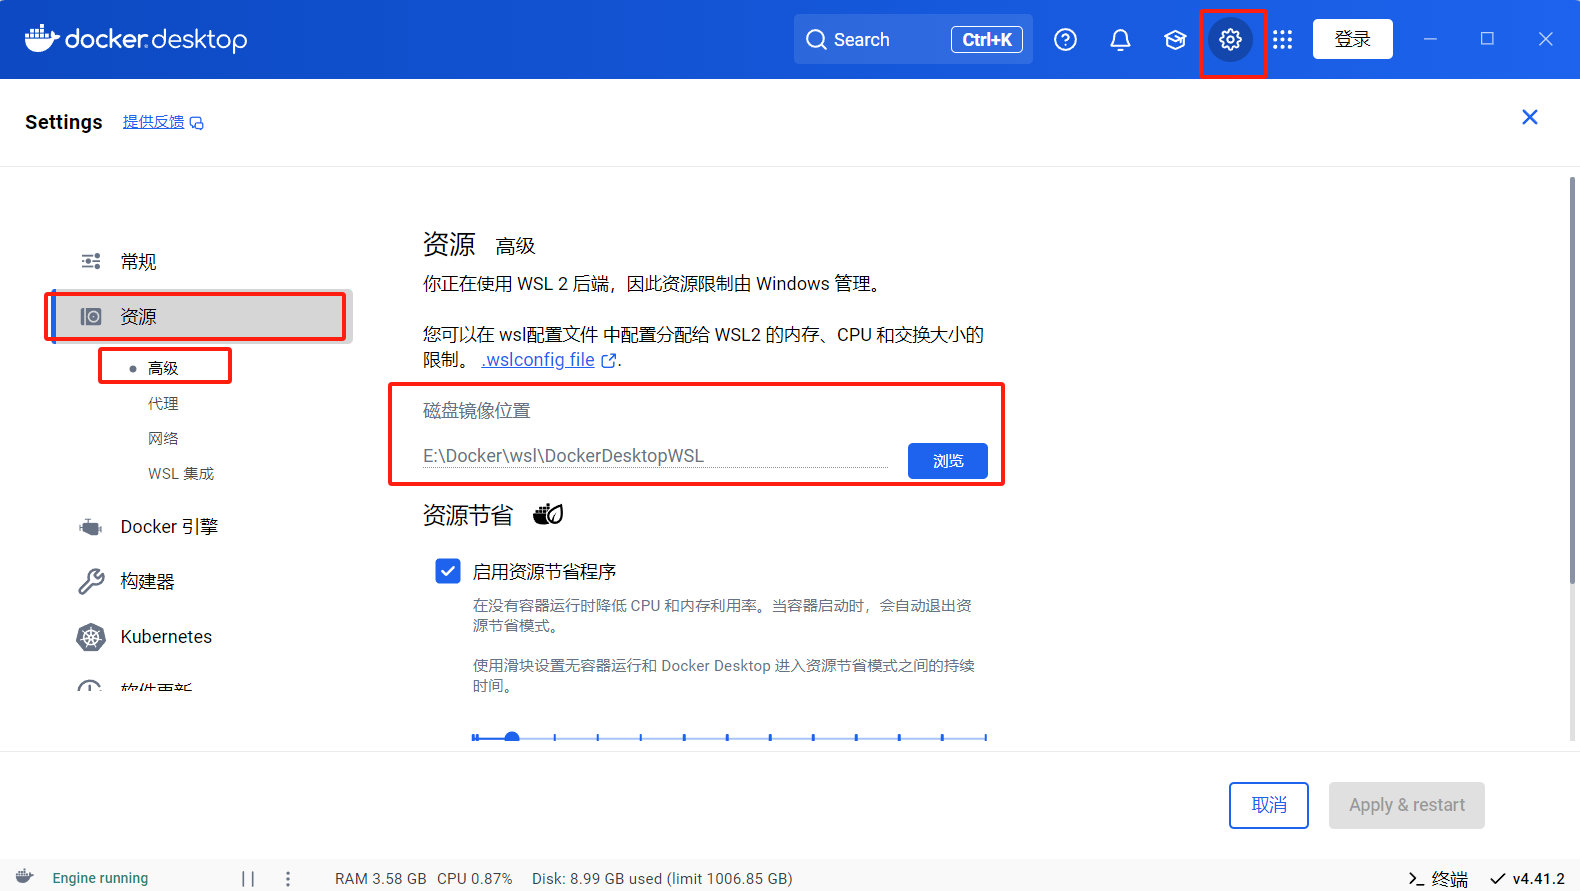Select the Docker 引擎 settings section

point(198,527)
